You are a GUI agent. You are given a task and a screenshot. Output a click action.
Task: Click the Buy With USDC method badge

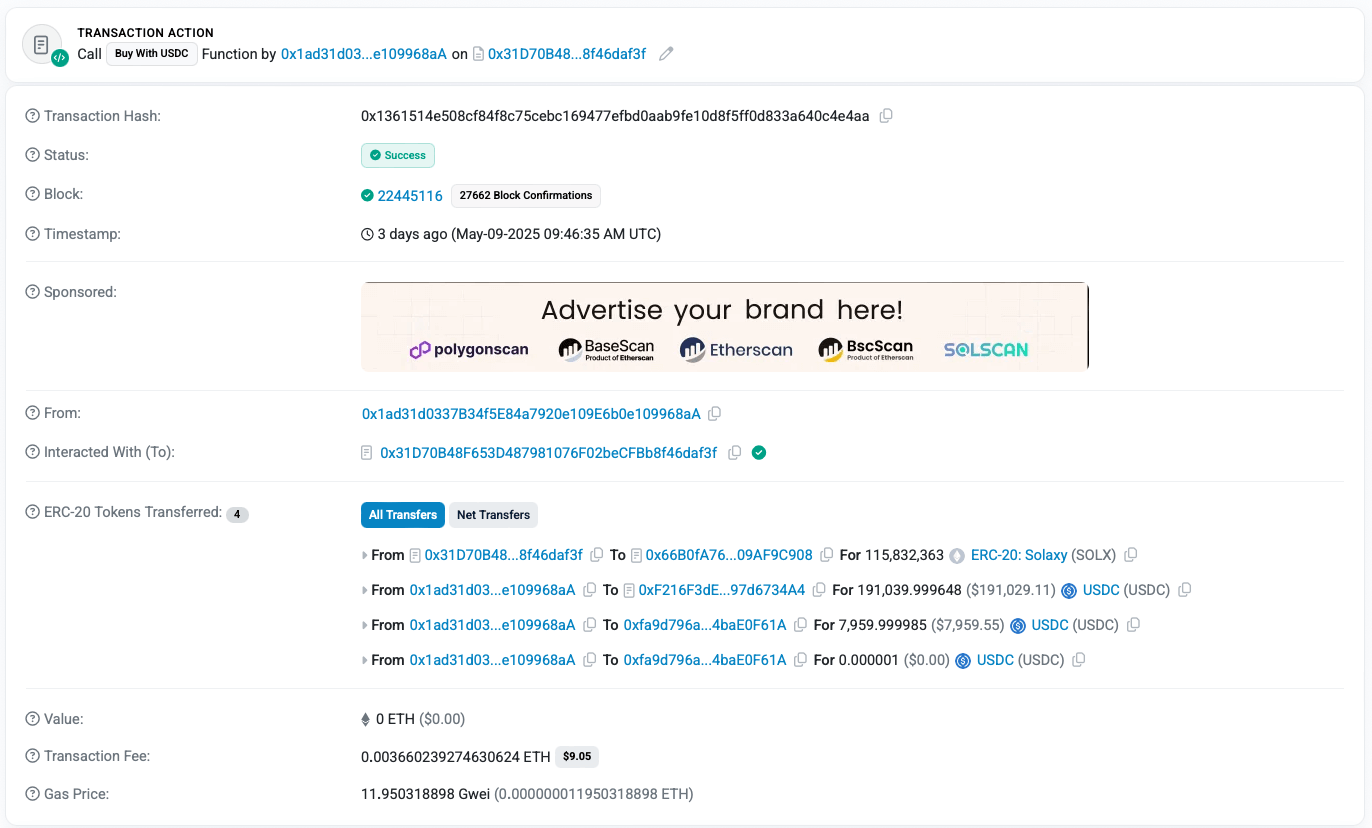pos(151,54)
